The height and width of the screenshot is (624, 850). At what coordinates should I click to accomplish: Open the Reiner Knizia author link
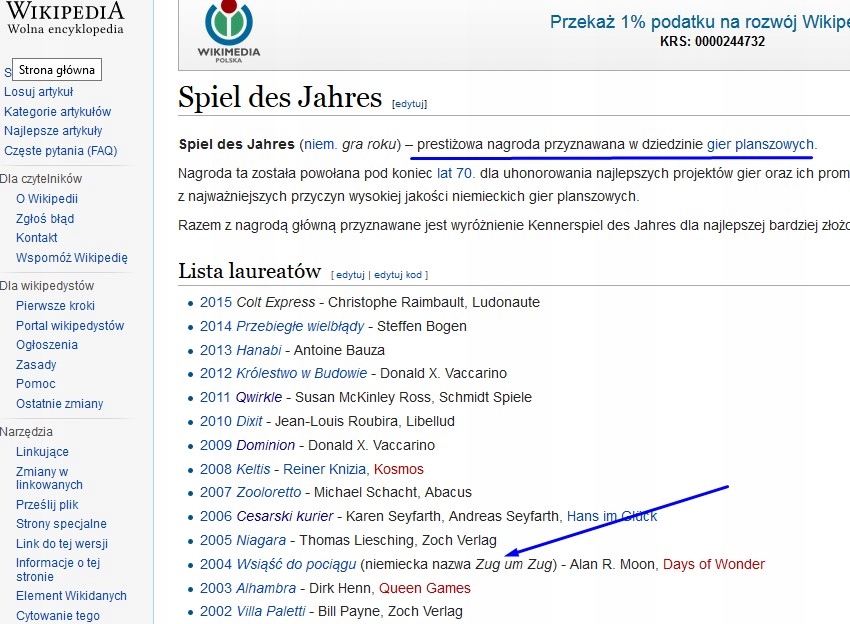324,469
